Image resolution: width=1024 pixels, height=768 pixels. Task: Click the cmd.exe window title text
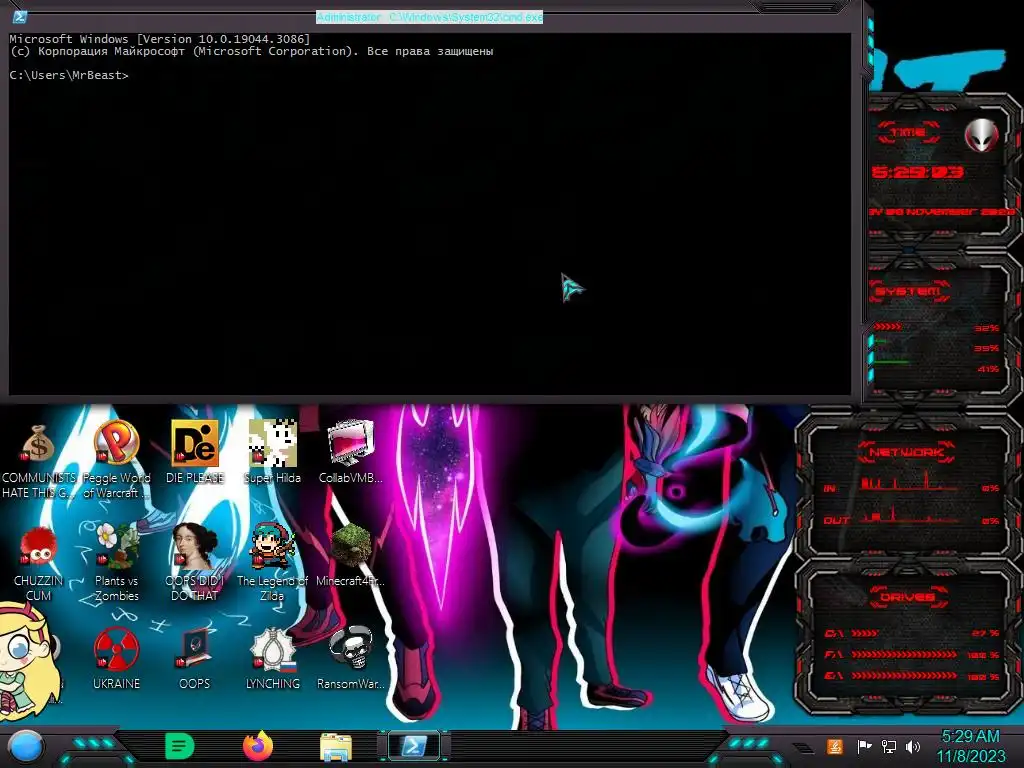point(430,17)
